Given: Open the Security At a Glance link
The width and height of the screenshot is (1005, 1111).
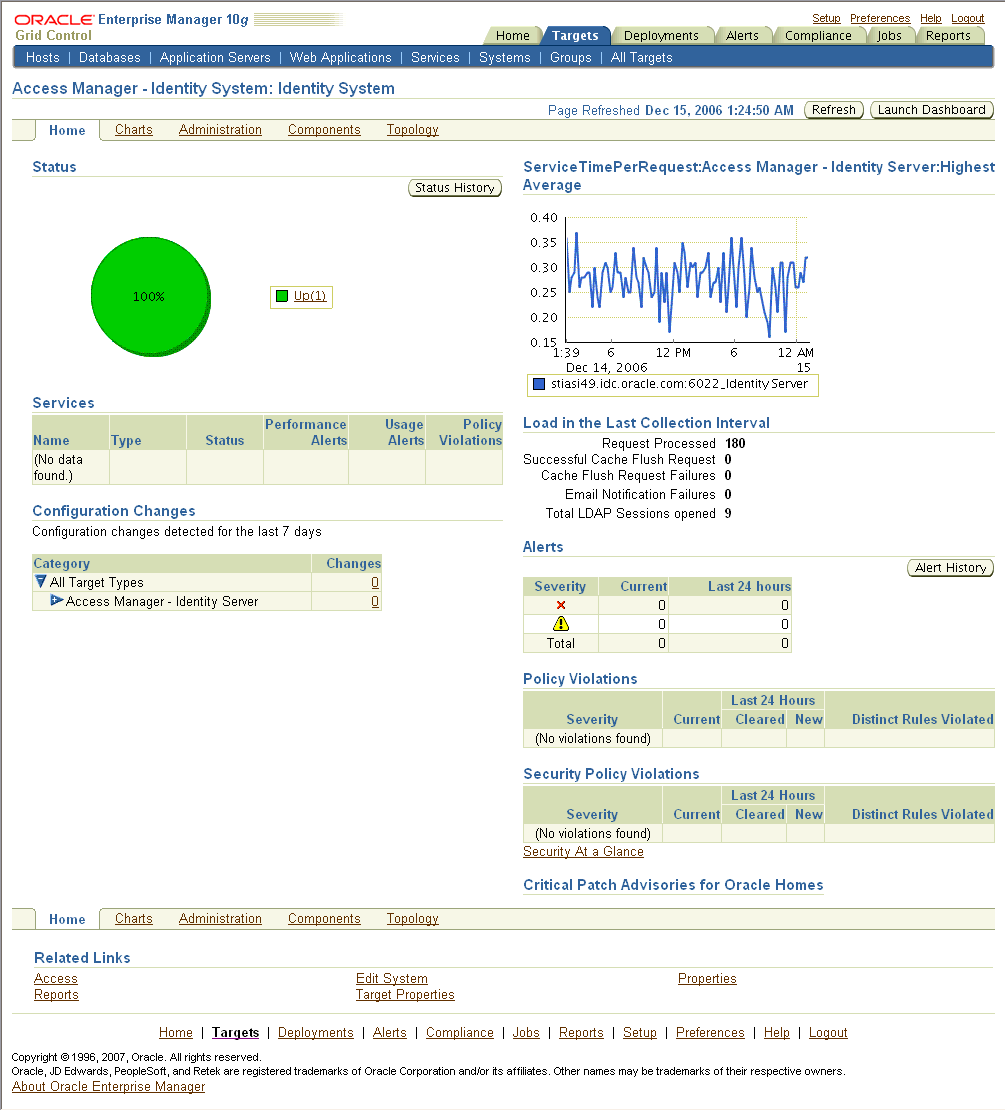Looking at the screenshot, I should coord(583,852).
